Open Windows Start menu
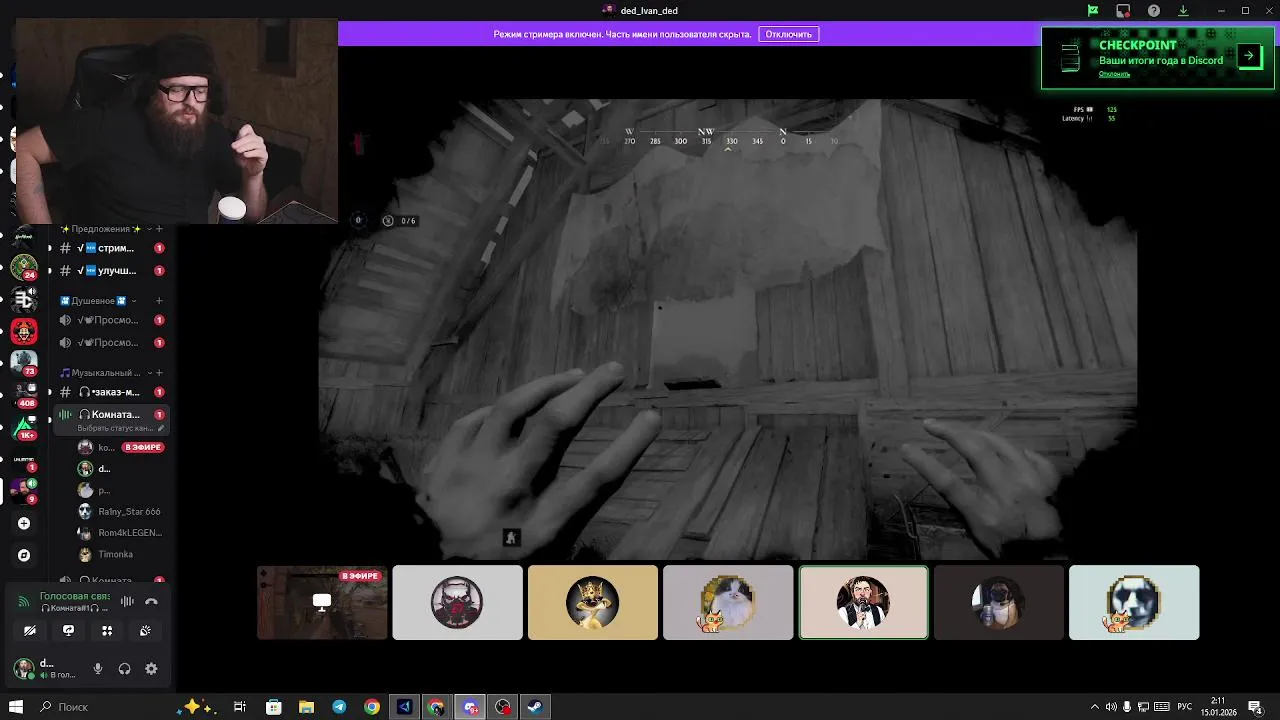This screenshot has height=720, width=1280. click(16, 707)
